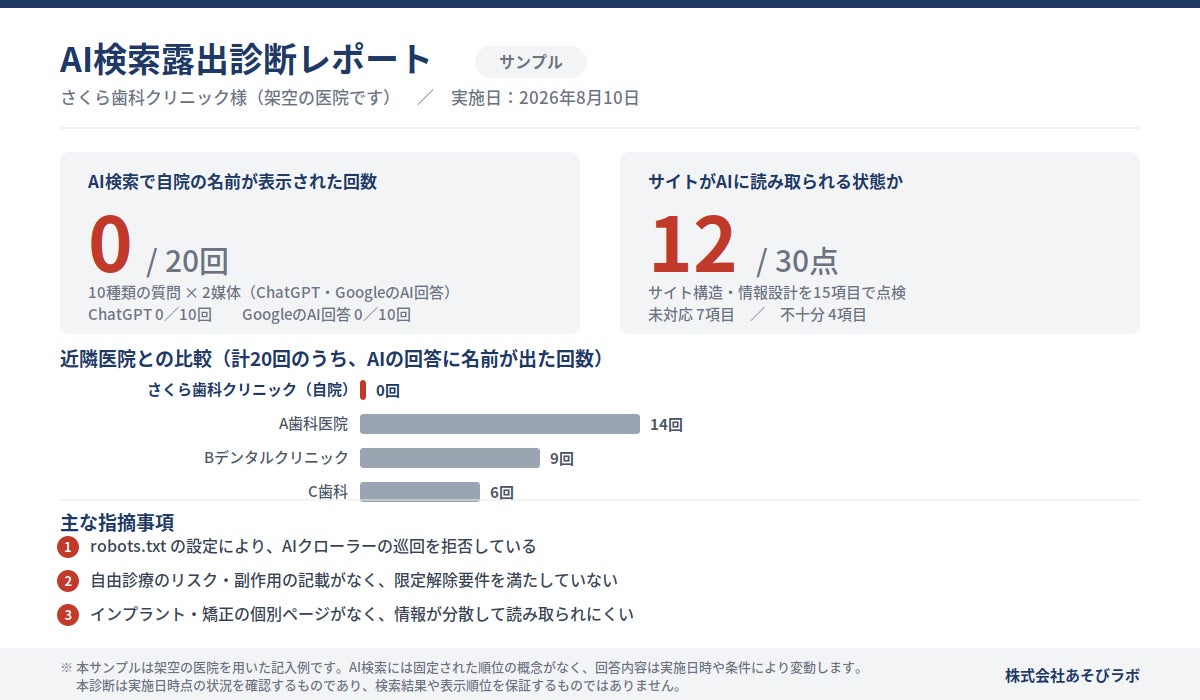Click the red number 1 badge
Image resolution: width=1200 pixels, height=700 pixels.
click(68, 547)
